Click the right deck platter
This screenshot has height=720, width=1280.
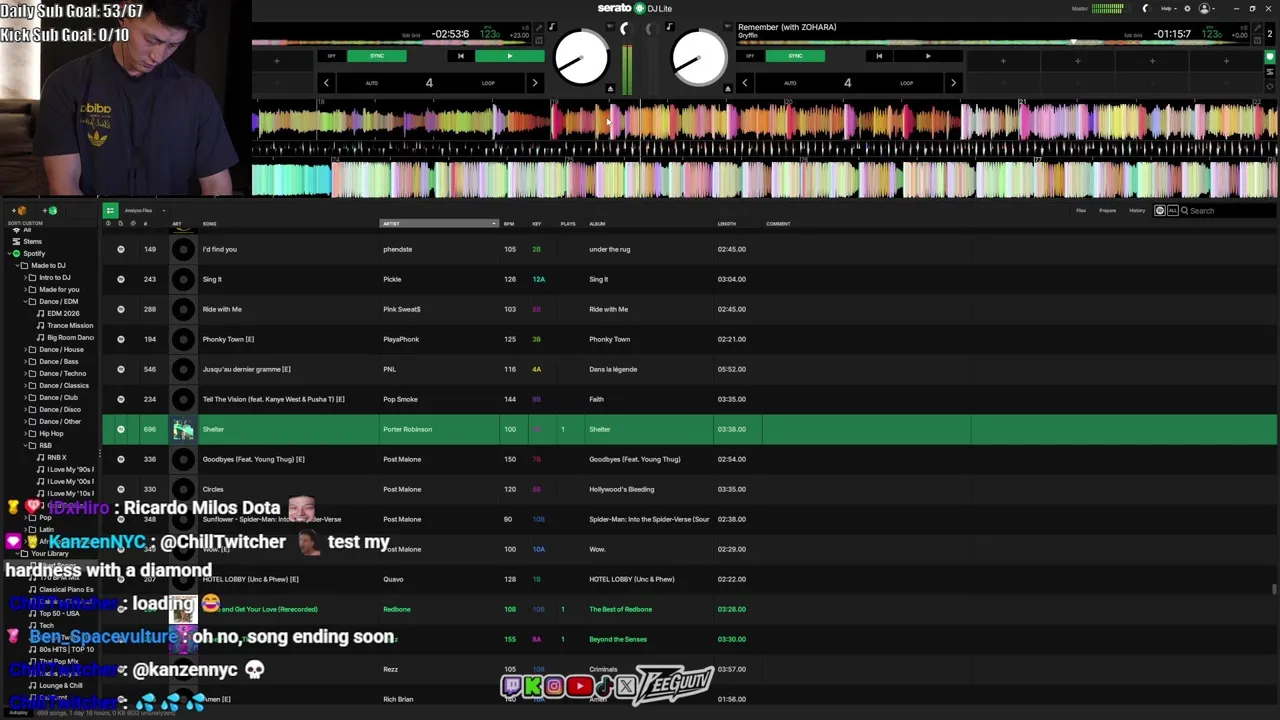[699, 57]
